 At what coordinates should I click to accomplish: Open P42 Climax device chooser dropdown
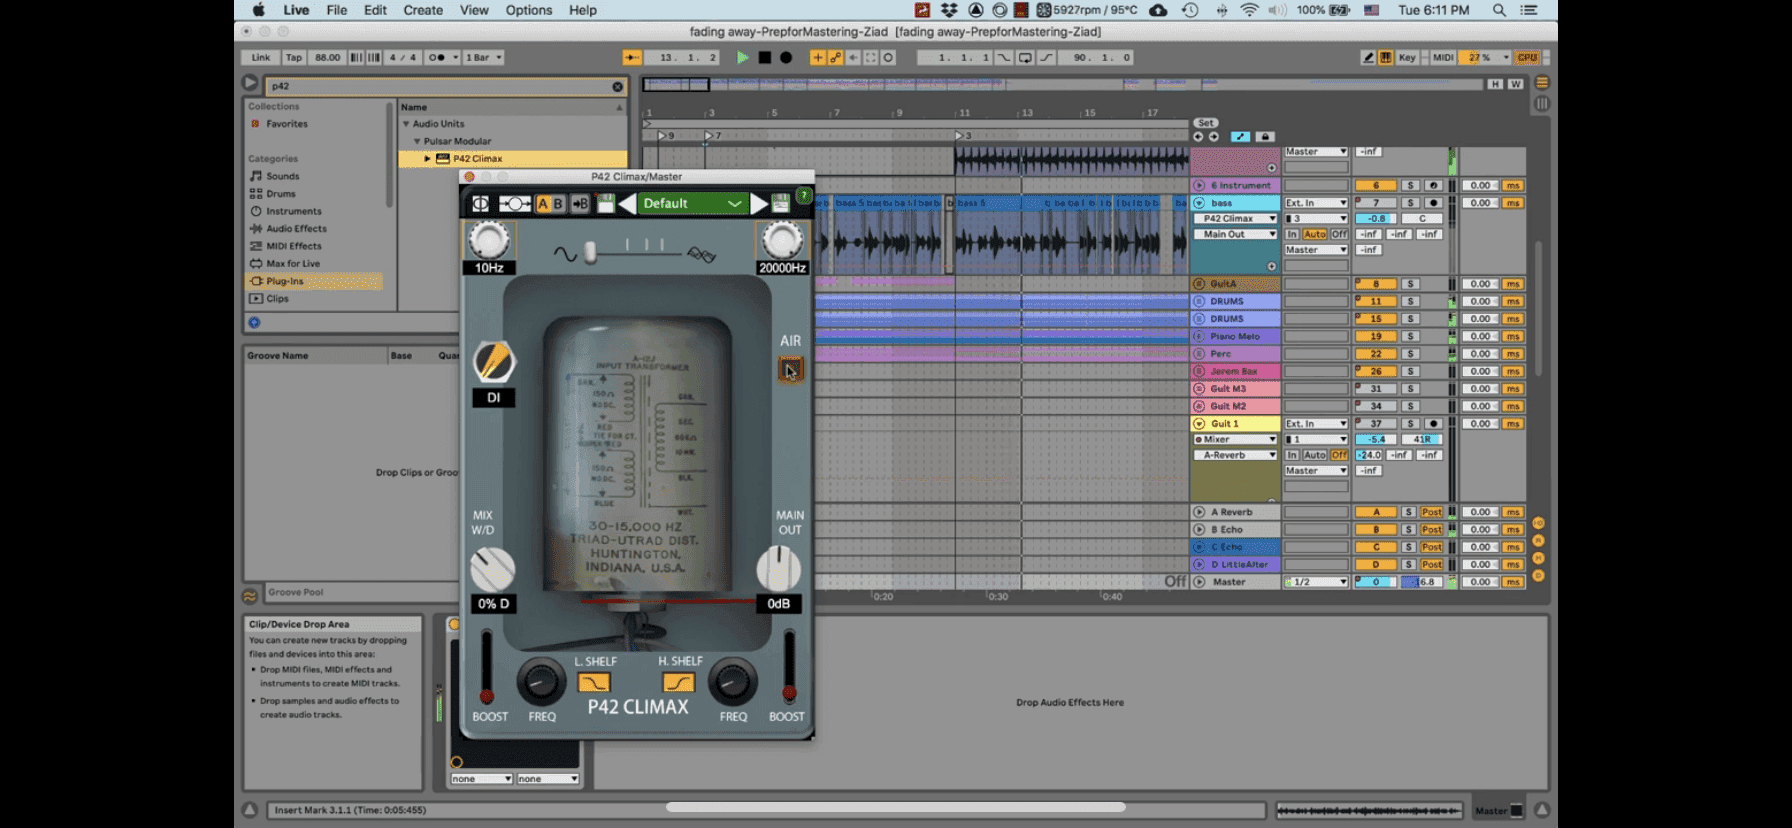click(1235, 218)
